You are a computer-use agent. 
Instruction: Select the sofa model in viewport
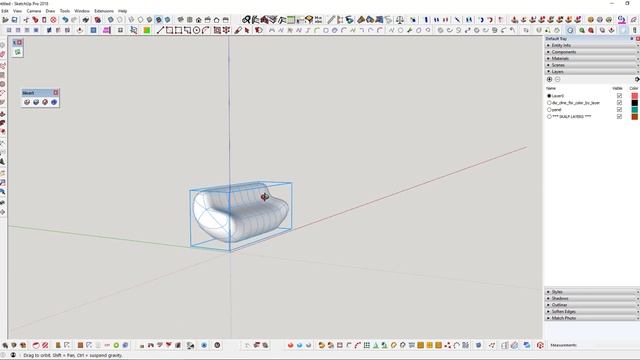tap(241, 212)
